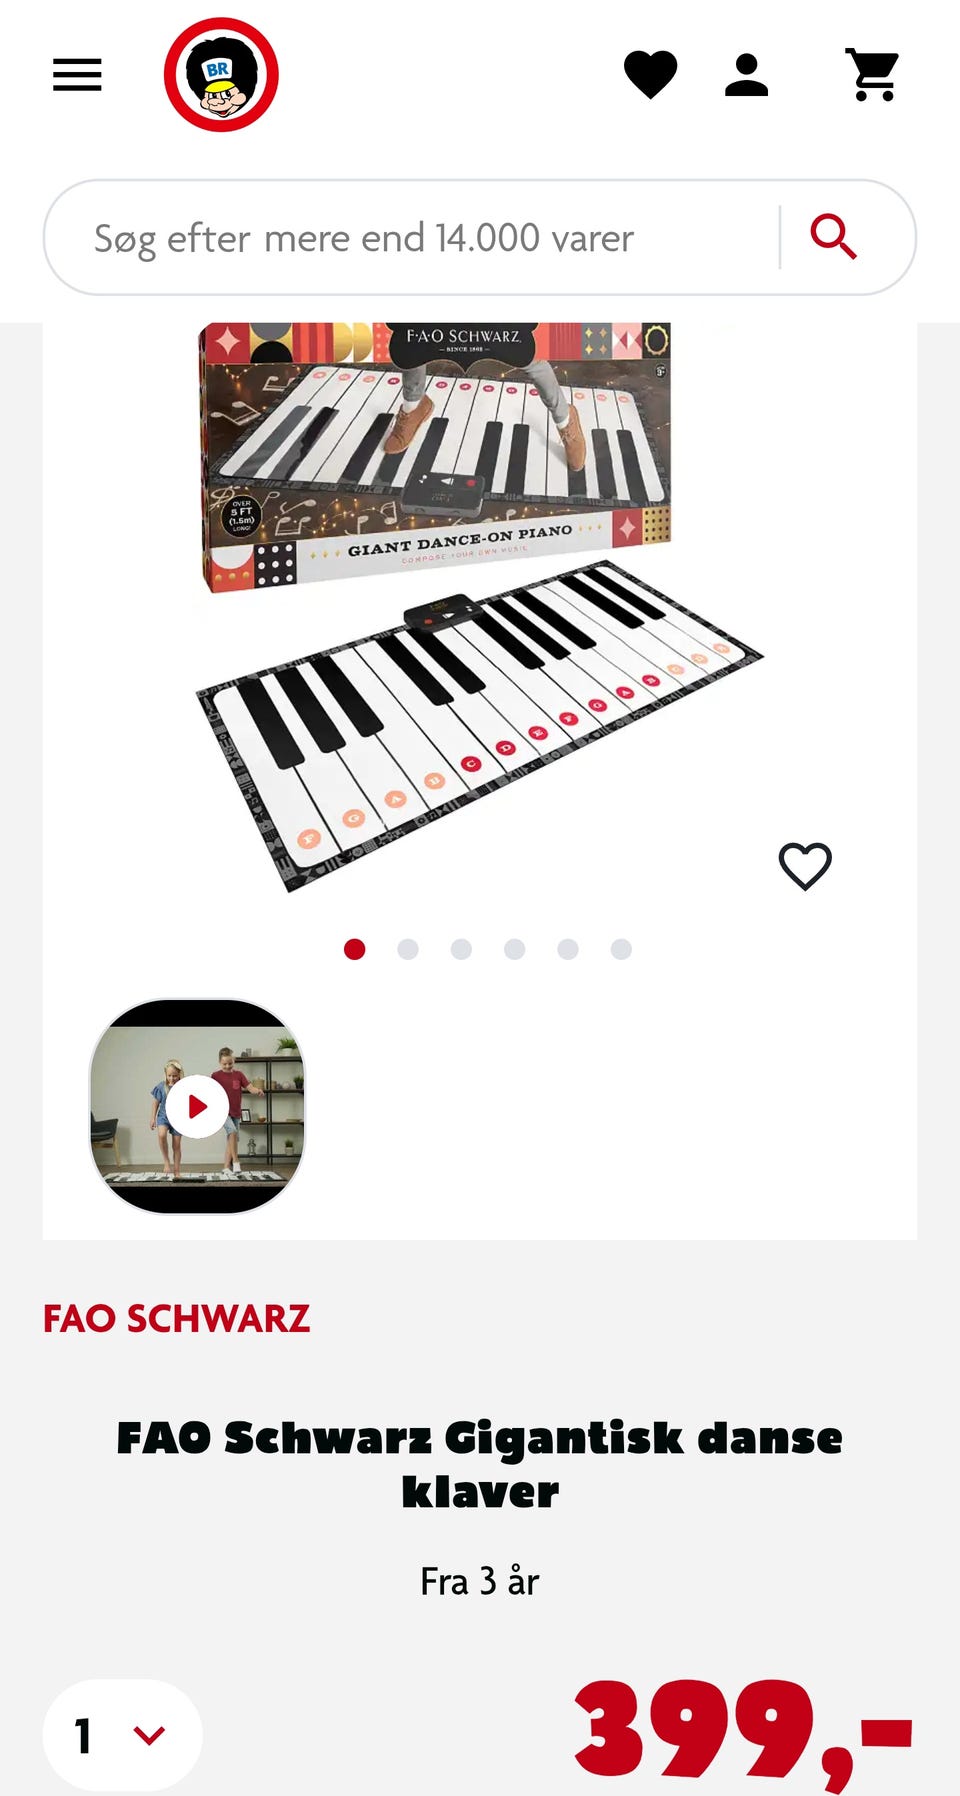Focus the search field for 14.000 varer
Viewport: 960px width, 1796px height.
(410, 238)
